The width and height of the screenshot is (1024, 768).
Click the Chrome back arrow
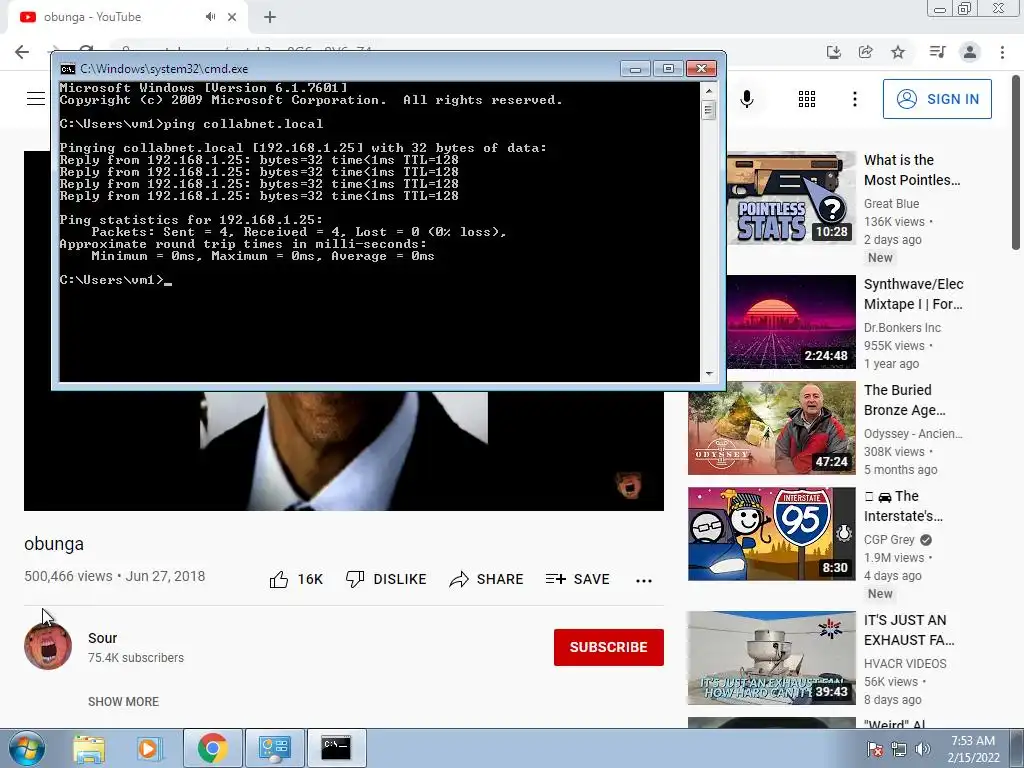tap(22, 52)
